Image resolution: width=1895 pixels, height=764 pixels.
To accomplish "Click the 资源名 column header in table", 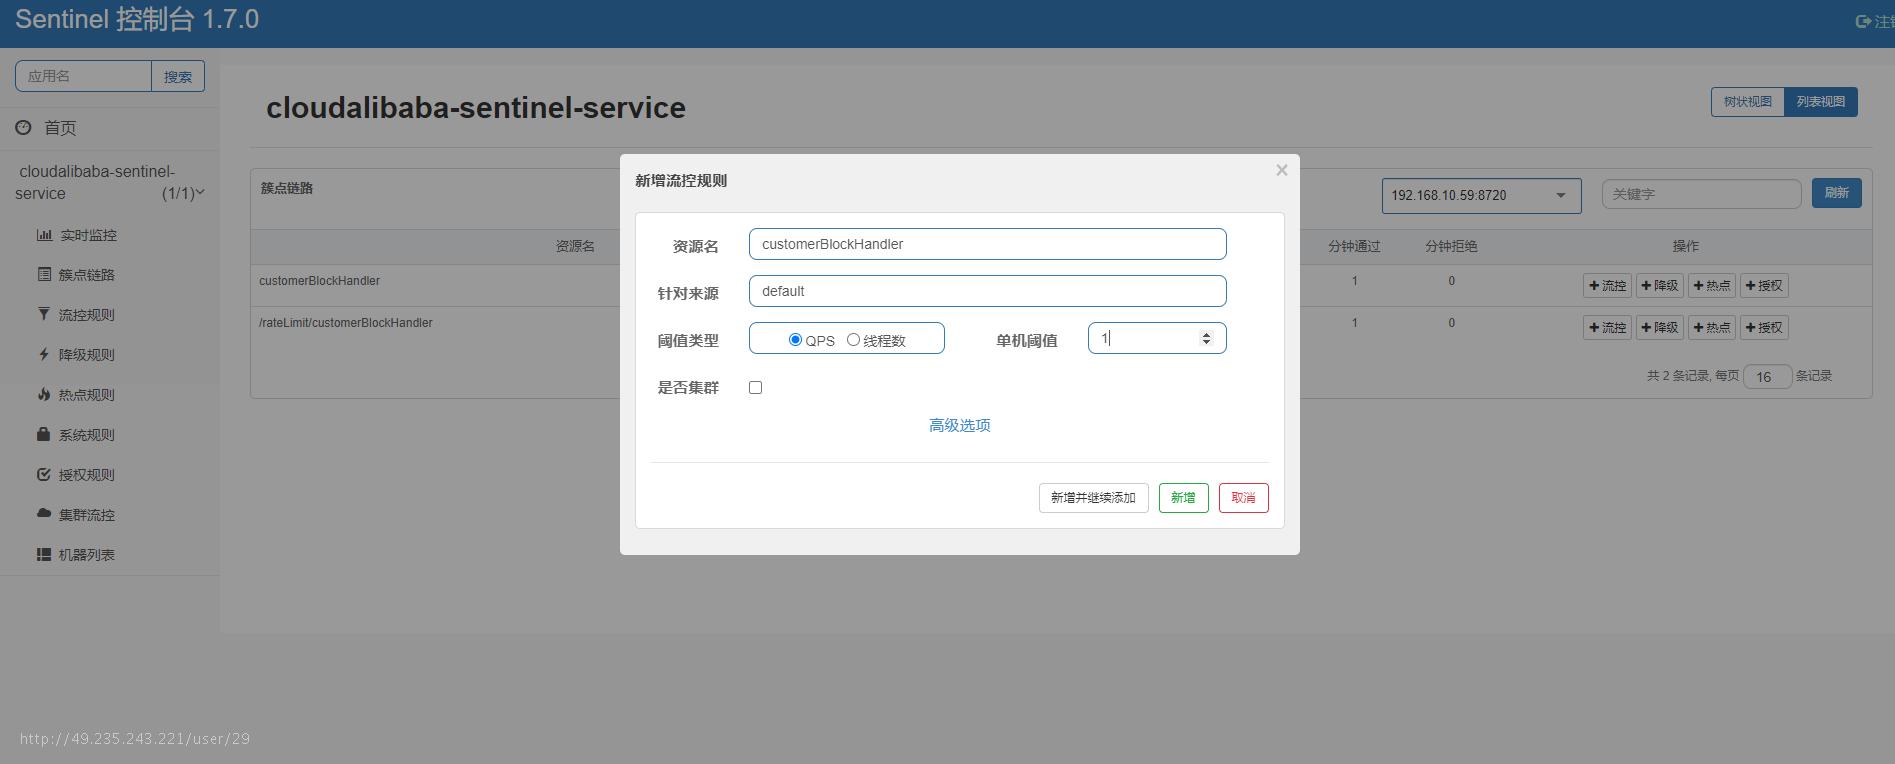I will pos(575,246).
